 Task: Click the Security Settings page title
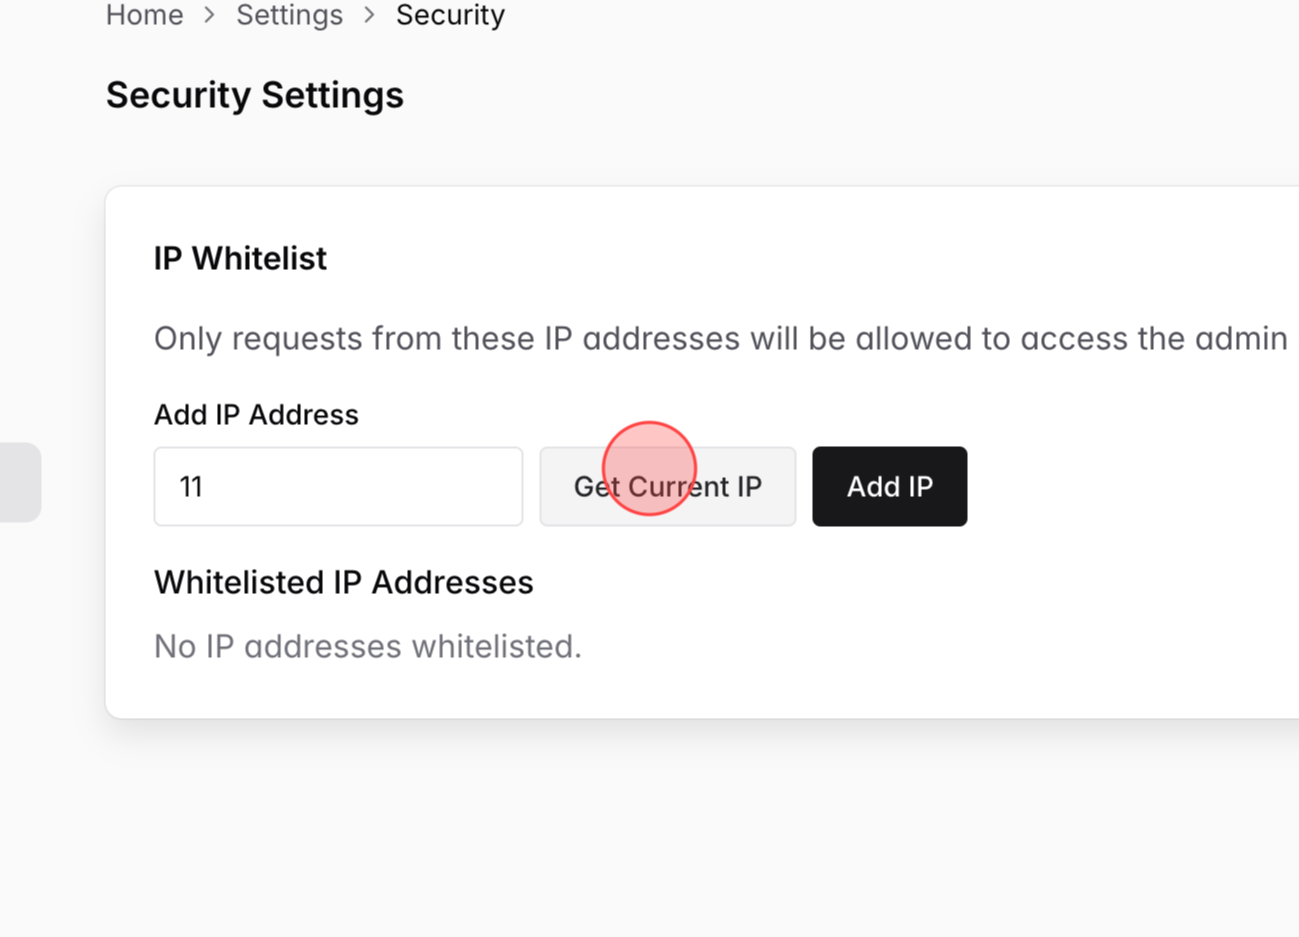click(x=254, y=95)
